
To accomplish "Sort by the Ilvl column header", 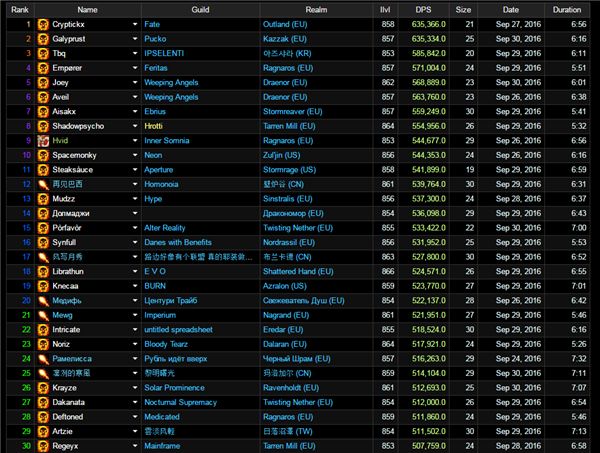I will pyautogui.click(x=385, y=10).
